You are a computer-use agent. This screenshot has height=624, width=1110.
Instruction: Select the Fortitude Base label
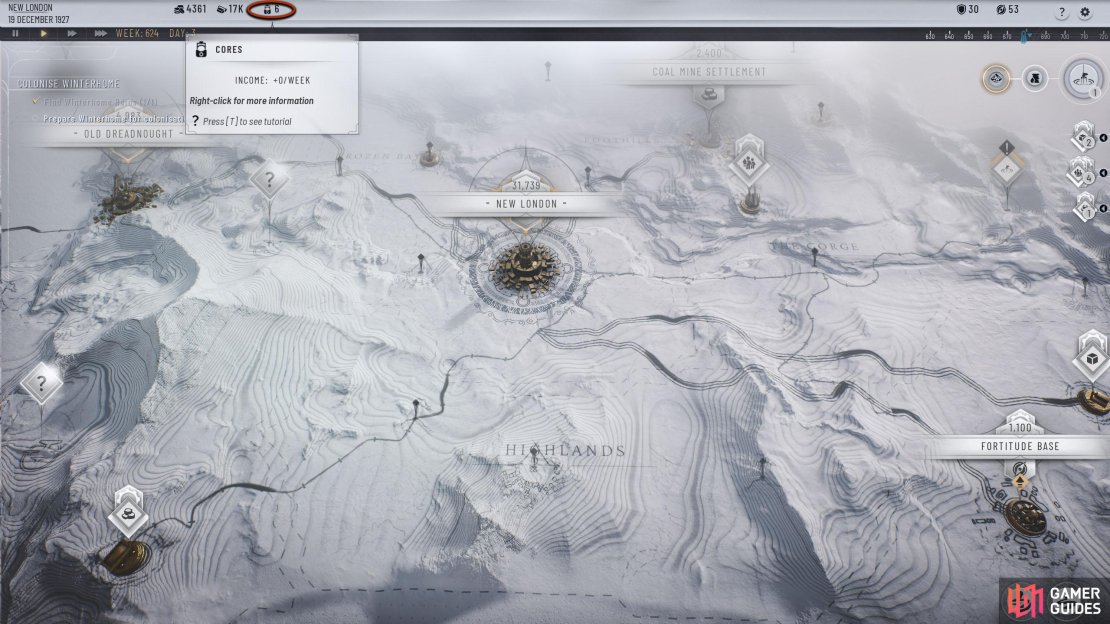(1020, 446)
